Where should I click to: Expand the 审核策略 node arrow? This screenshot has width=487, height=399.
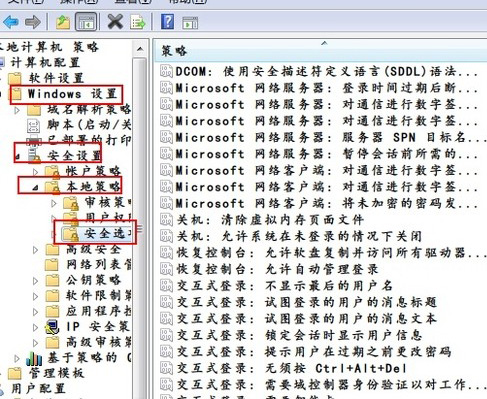(x=54, y=203)
